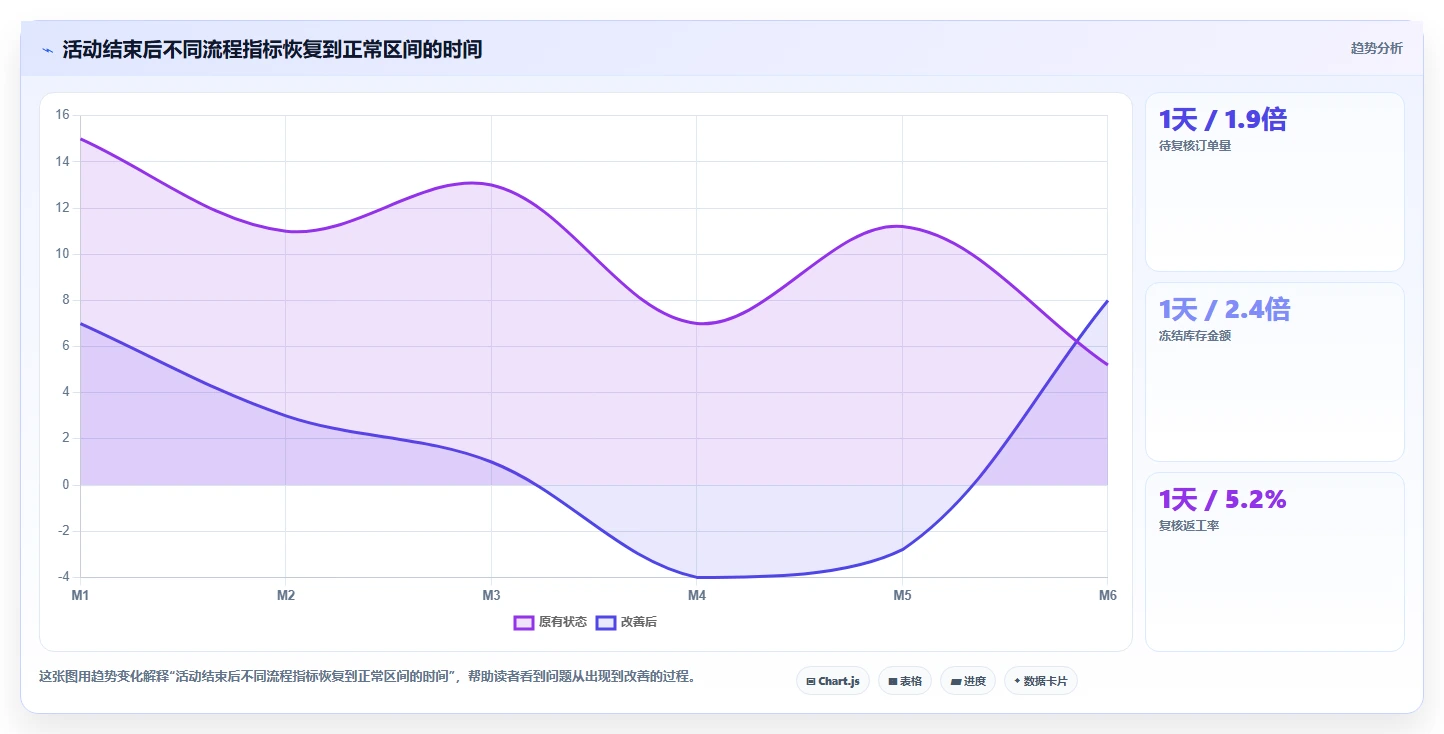Click the M3 x-axis label

[x=491, y=595]
